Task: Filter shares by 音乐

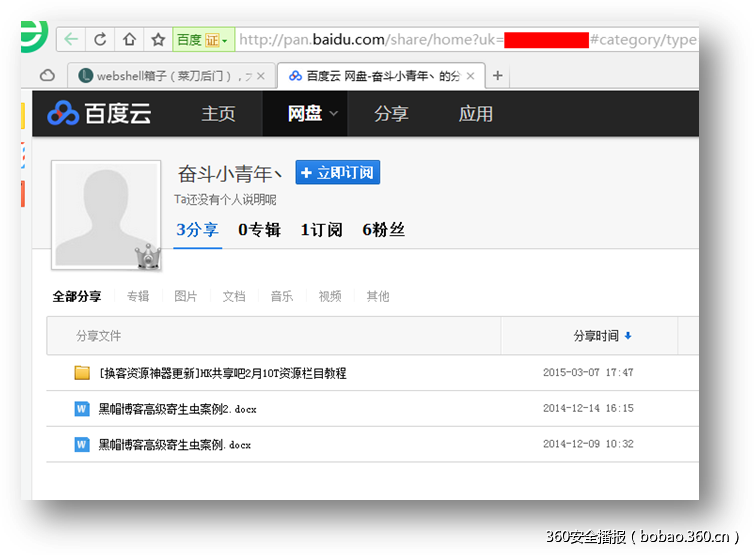Action: pyautogui.click(x=282, y=296)
